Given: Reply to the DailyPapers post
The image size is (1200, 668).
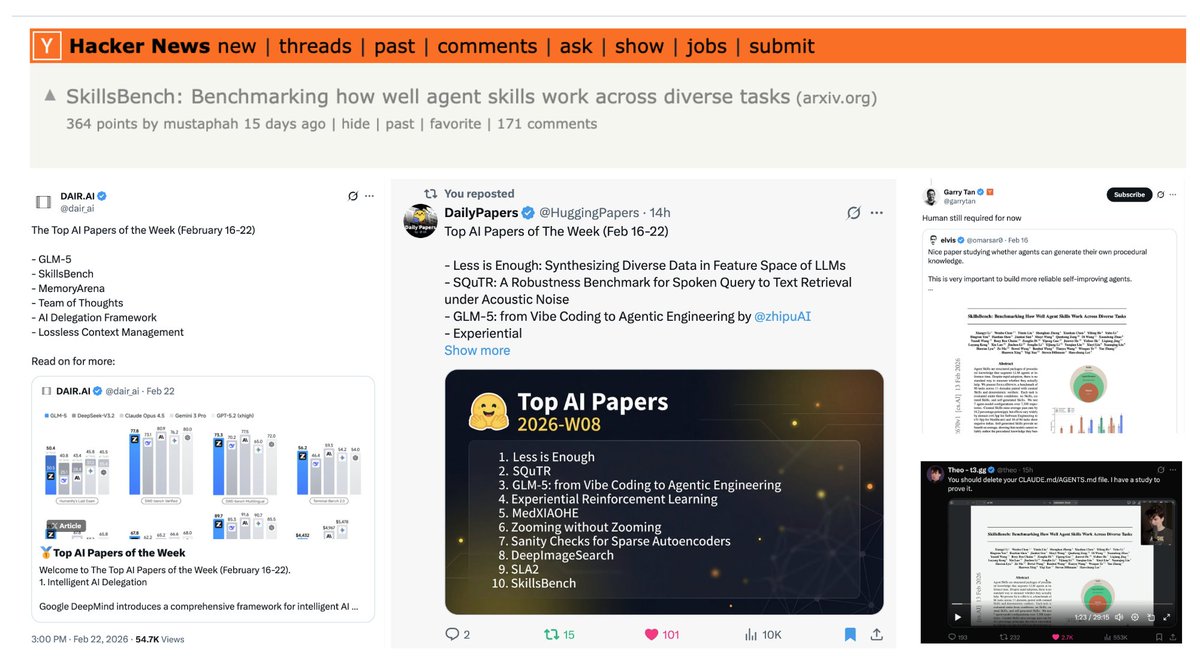Looking at the screenshot, I should (457, 634).
